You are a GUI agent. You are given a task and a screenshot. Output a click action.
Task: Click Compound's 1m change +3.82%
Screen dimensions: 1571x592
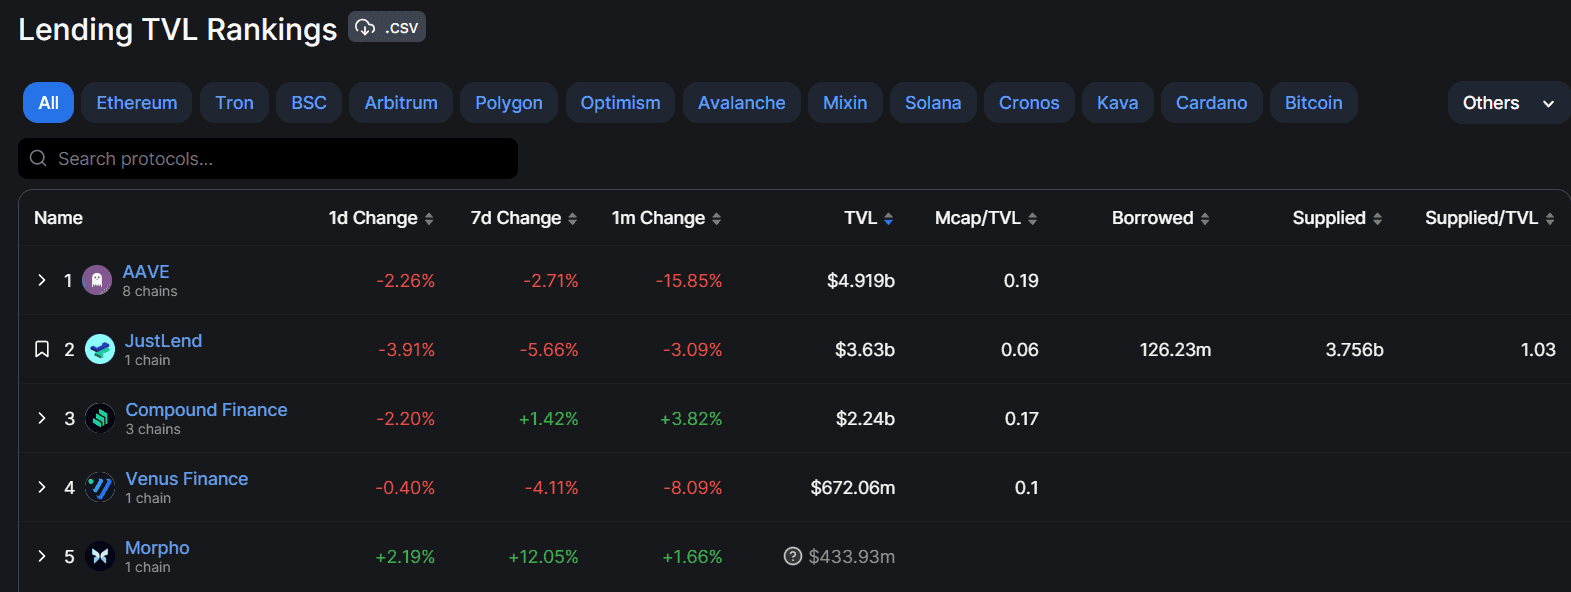pyautogui.click(x=691, y=419)
